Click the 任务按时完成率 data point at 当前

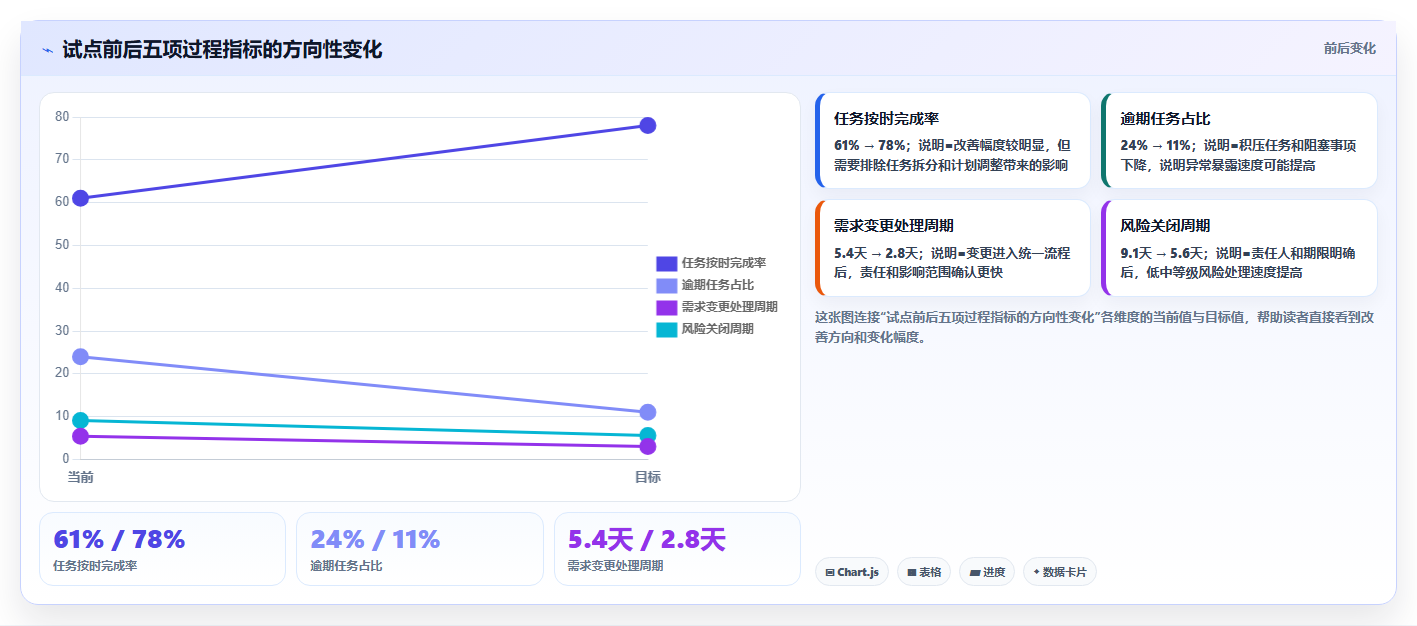click(x=81, y=198)
